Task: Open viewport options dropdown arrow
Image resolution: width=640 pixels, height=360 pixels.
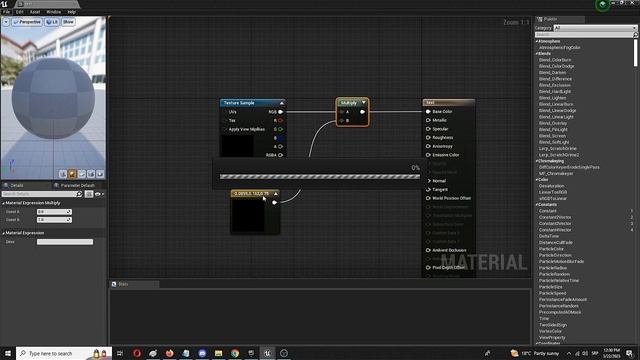Action: pyautogui.click(x=6, y=22)
